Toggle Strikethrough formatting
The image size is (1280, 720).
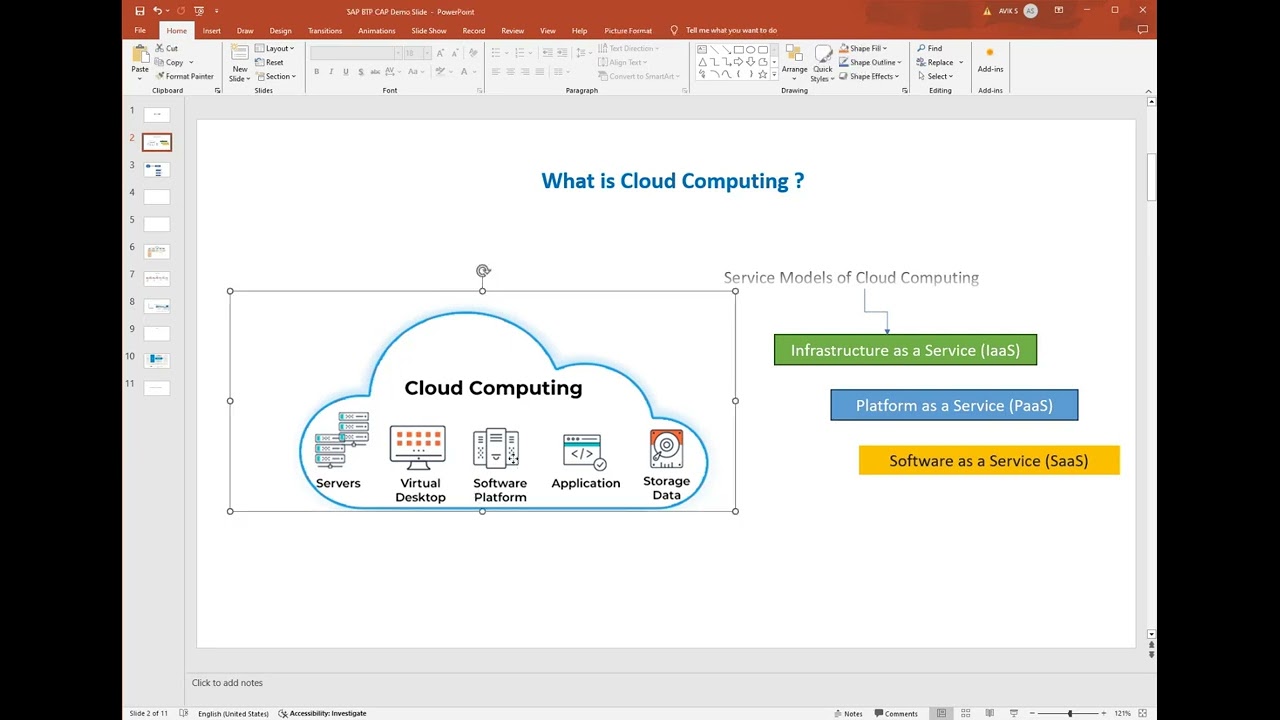coord(376,72)
